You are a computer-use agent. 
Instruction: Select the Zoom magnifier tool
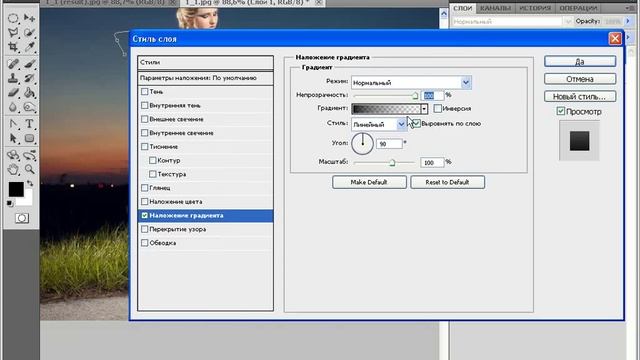(29, 169)
